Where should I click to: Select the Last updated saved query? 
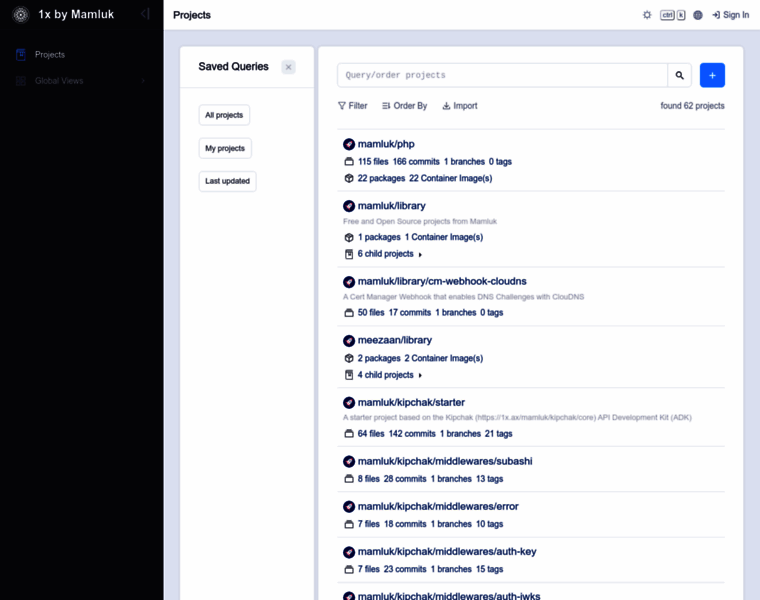[x=227, y=181]
